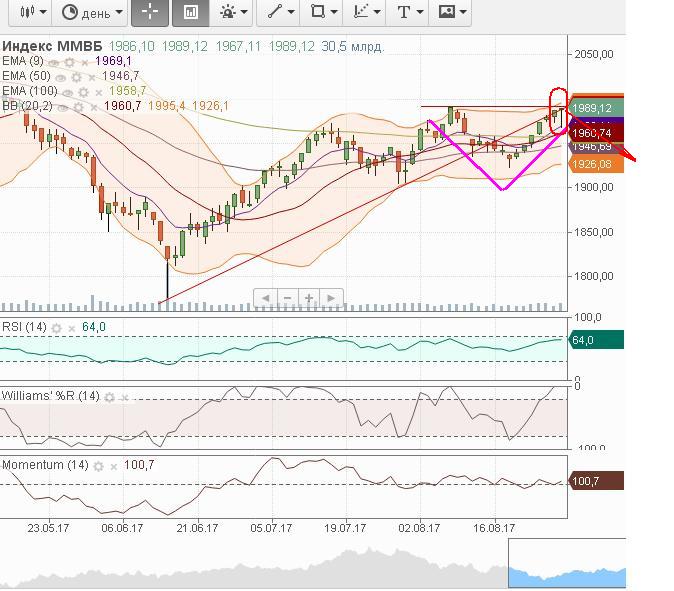Image resolution: width=674 pixels, height=591 pixels.
Task: Click the 06.06.17 date label
Action: 122,528
